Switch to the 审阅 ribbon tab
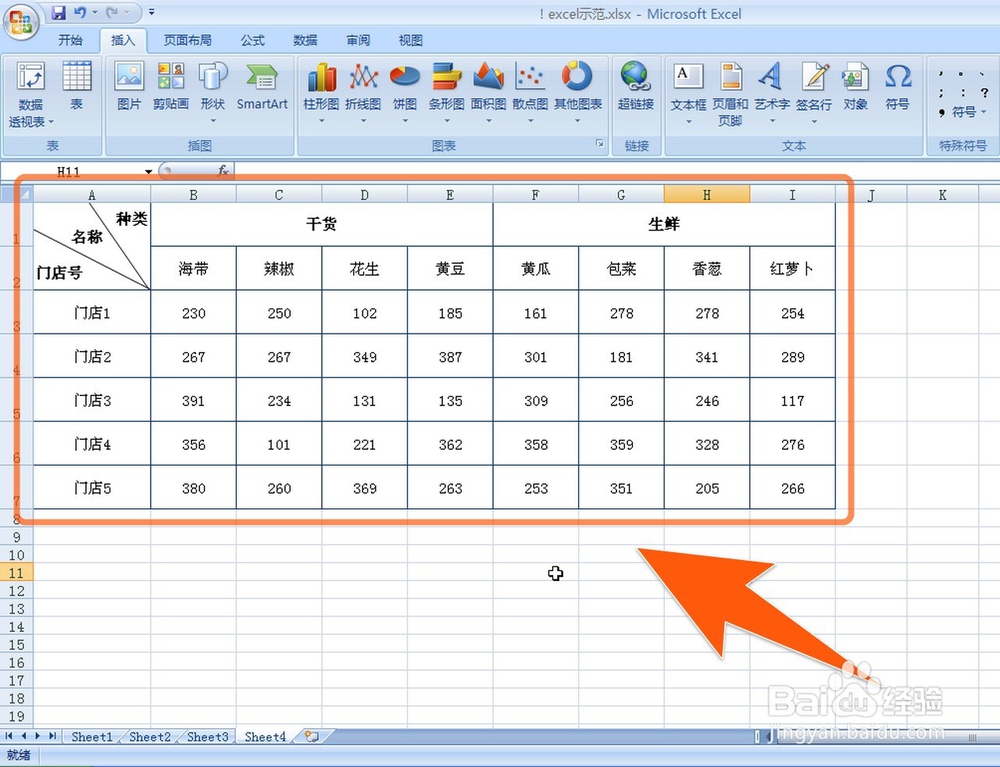 point(358,40)
